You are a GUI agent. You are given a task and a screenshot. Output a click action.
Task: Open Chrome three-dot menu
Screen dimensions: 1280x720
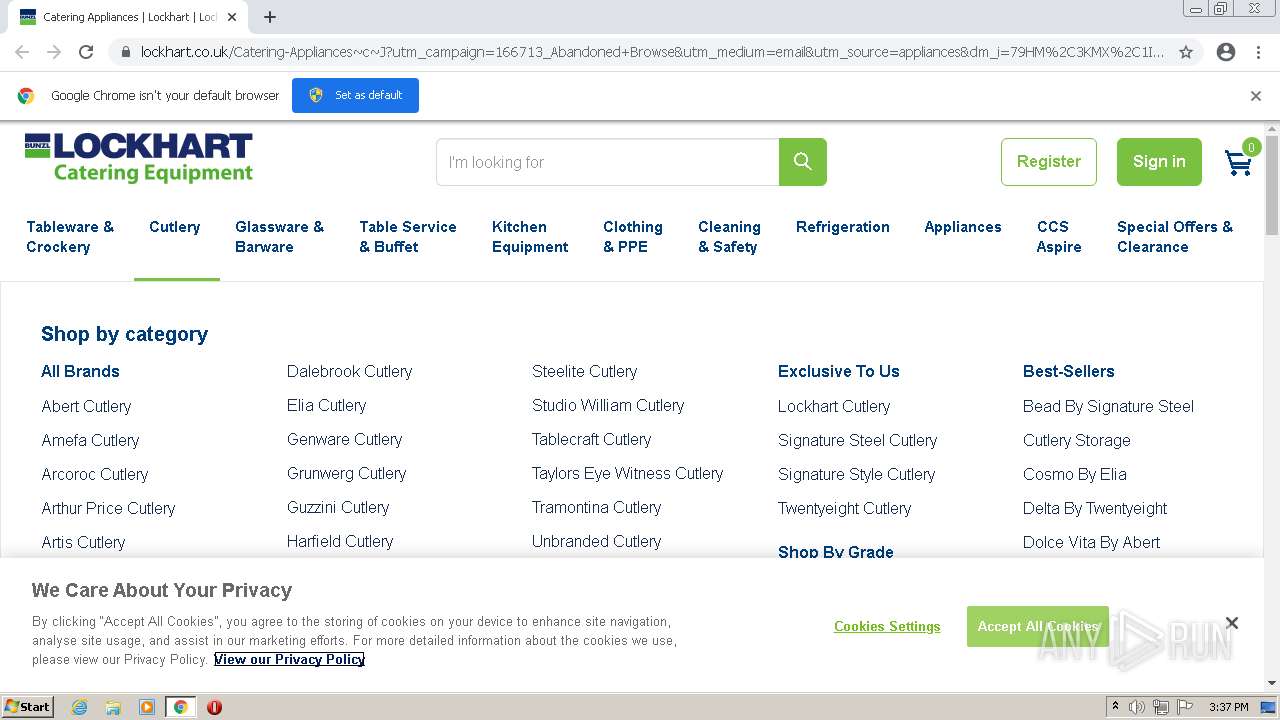(1258, 52)
